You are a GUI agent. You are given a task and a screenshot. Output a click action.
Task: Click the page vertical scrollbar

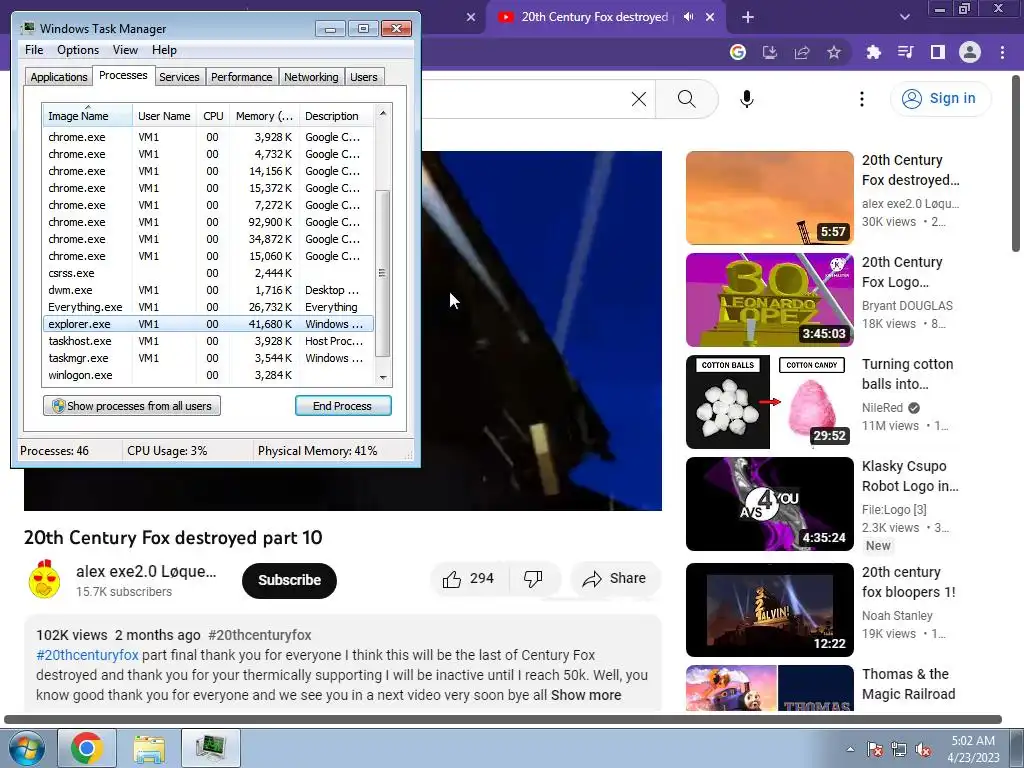[1016, 163]
